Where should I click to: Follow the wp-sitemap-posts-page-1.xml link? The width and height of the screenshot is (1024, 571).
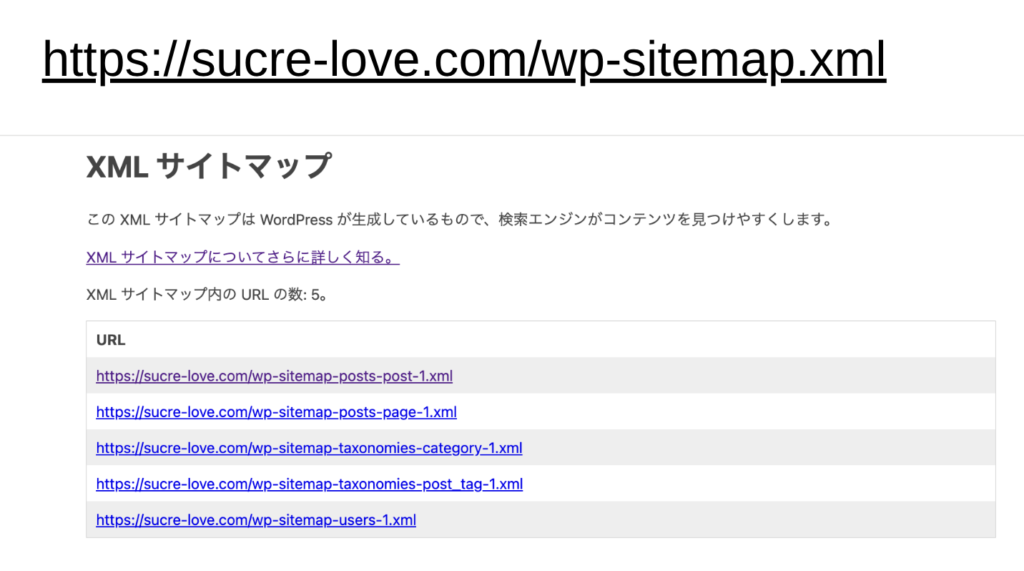[276, 412]
